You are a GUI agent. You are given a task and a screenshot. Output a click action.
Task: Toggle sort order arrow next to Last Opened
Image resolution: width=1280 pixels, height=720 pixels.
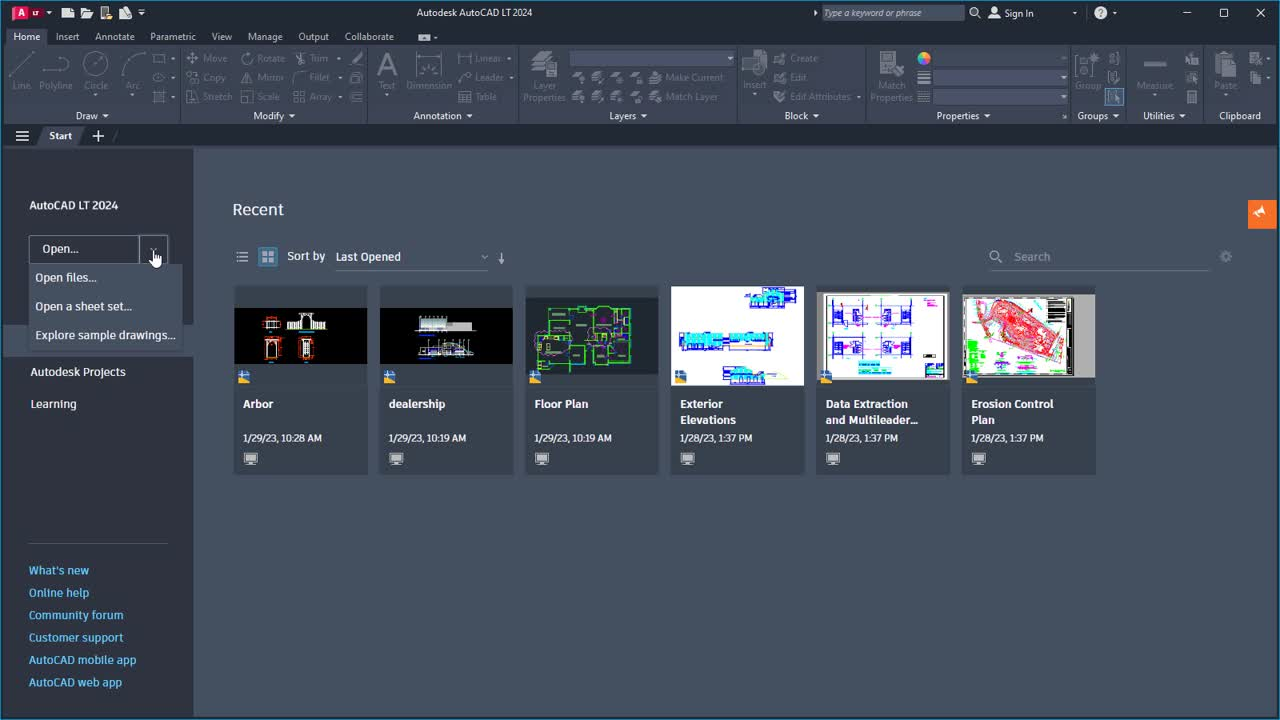(x=501, y=258)
